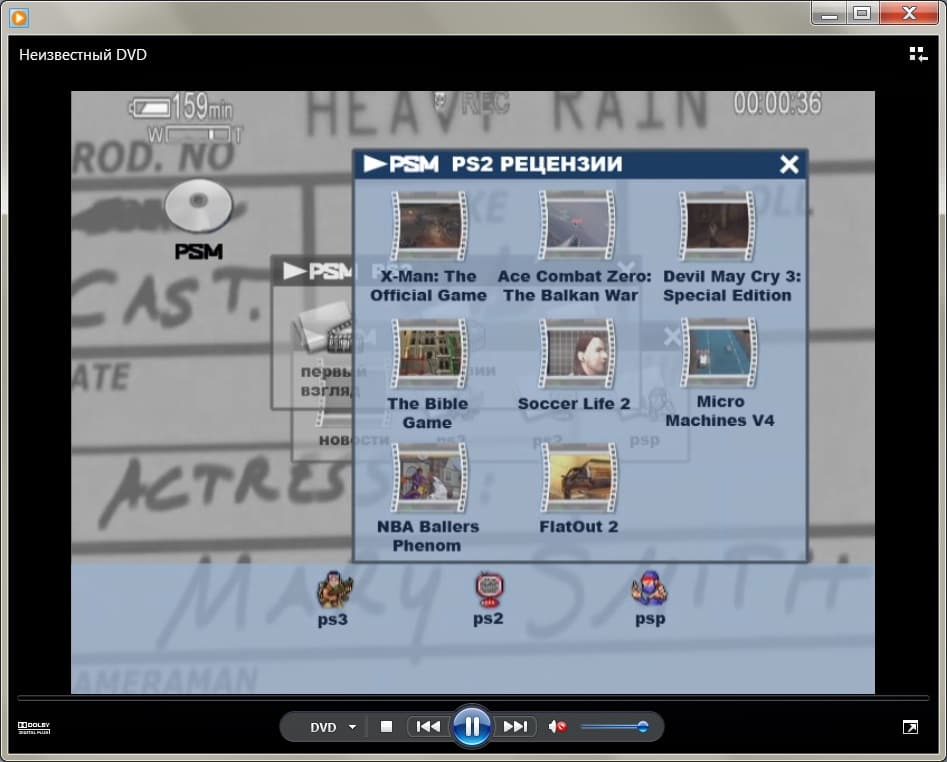Pause DVD playback
This screenshot has width=947, height=762.
click(x=472, y=726)
